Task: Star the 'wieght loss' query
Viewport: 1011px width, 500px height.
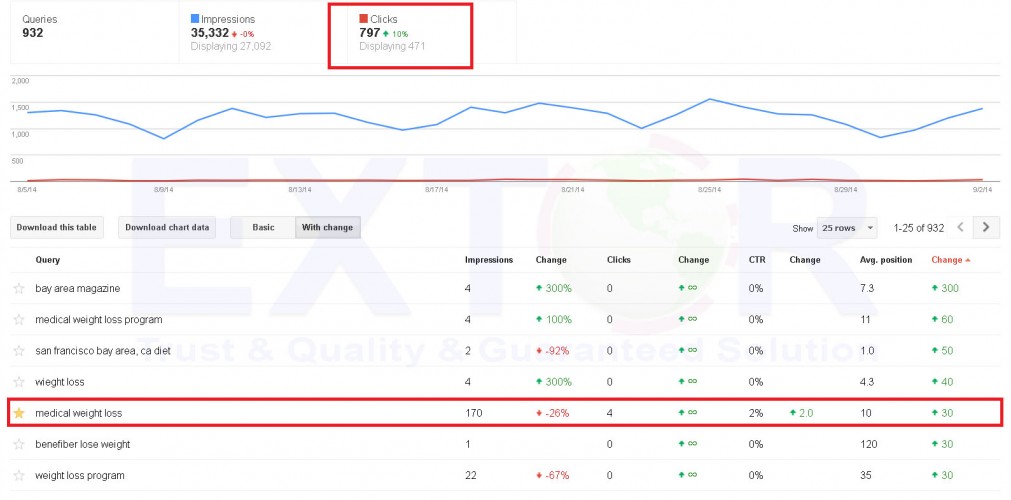Action: pos(18,382)
